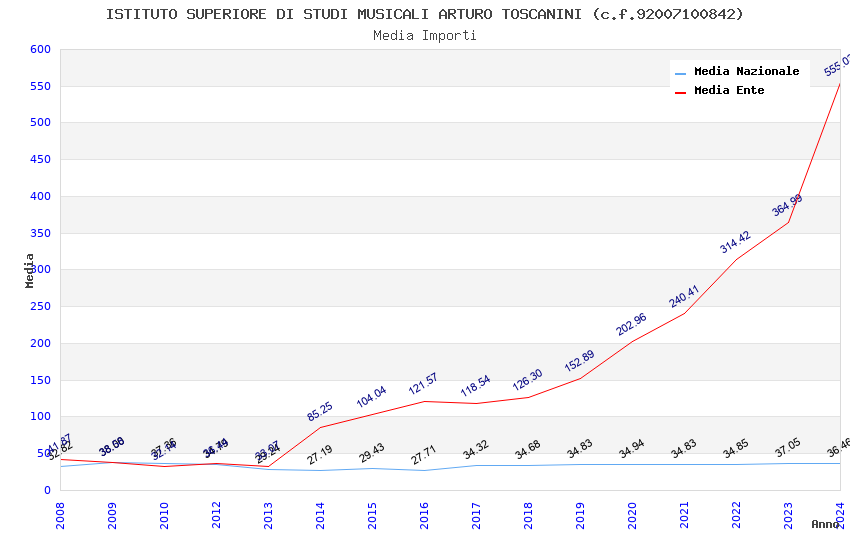The image size is (850, 550).
Task: Click the blue Media Nazionale legend swatch
Action: click(680, 73)
